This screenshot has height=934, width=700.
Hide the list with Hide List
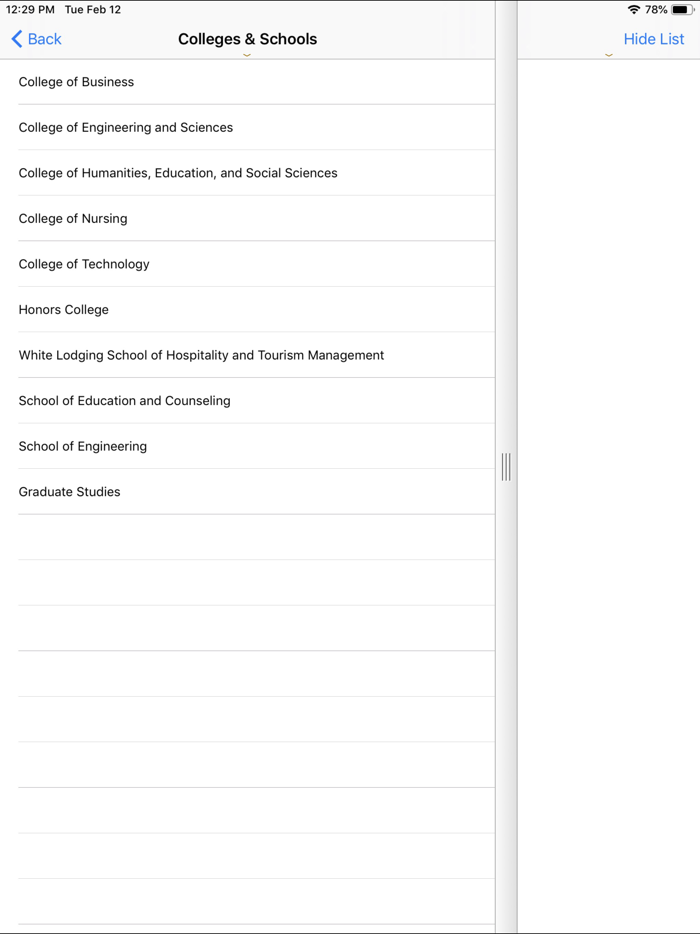pos(653,39)
